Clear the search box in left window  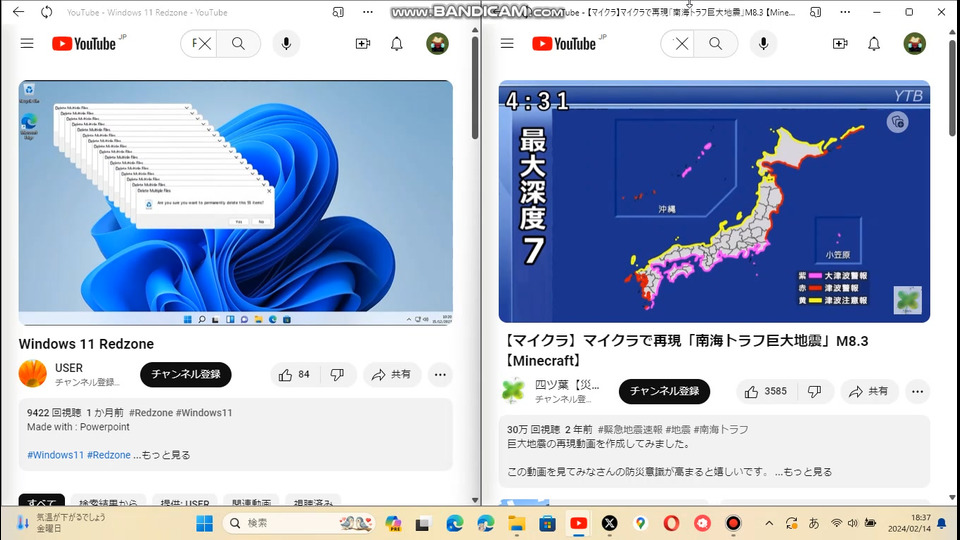click(x=203, y=43)
